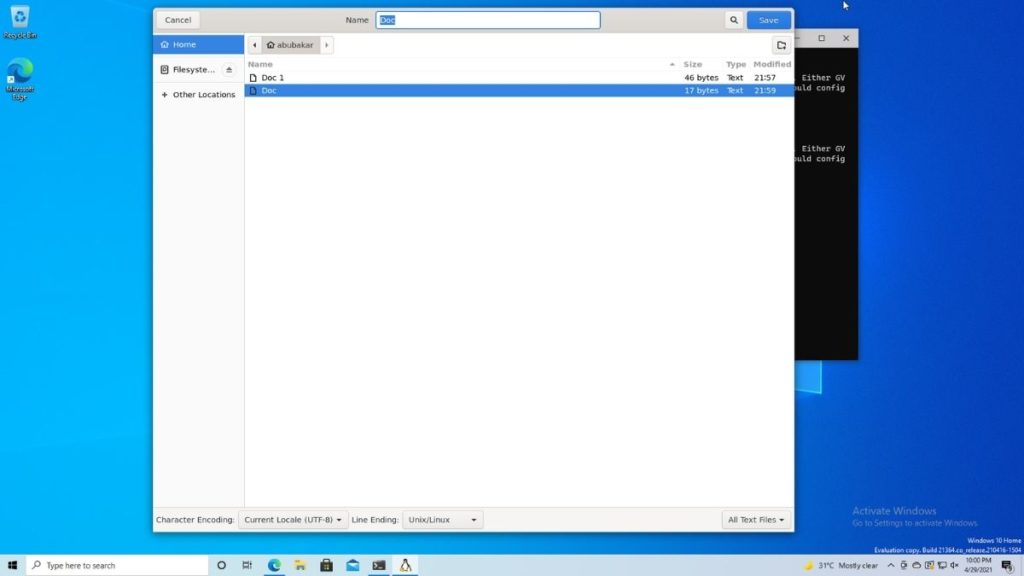
Task: Open the Character Encoding dropdown
Action: 293,519
